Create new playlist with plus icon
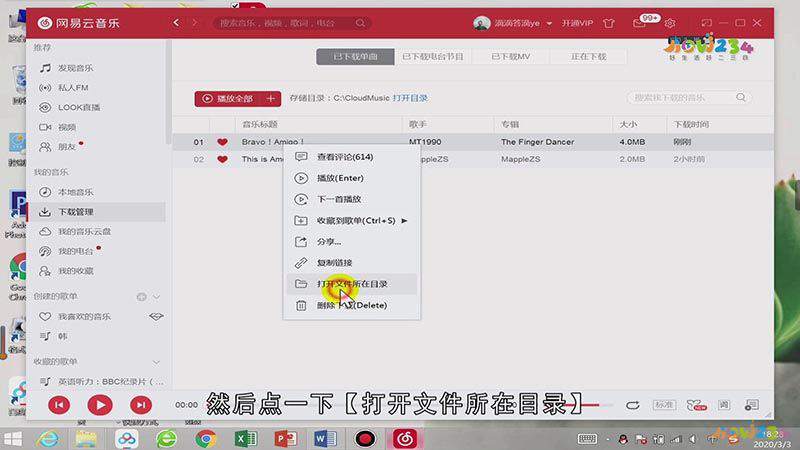Screen dimensions: 800x450 click(141, 296)
